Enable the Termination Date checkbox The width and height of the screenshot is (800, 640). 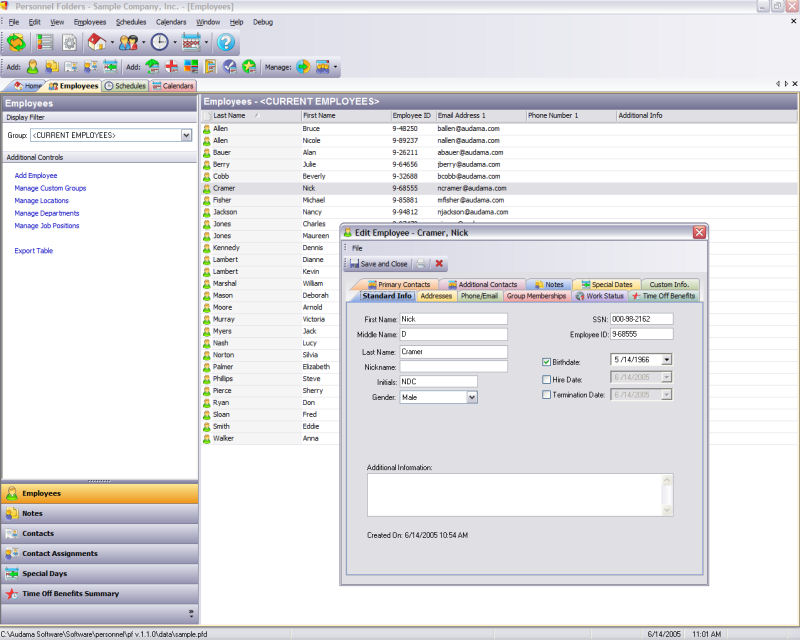(x=546, y=395)
